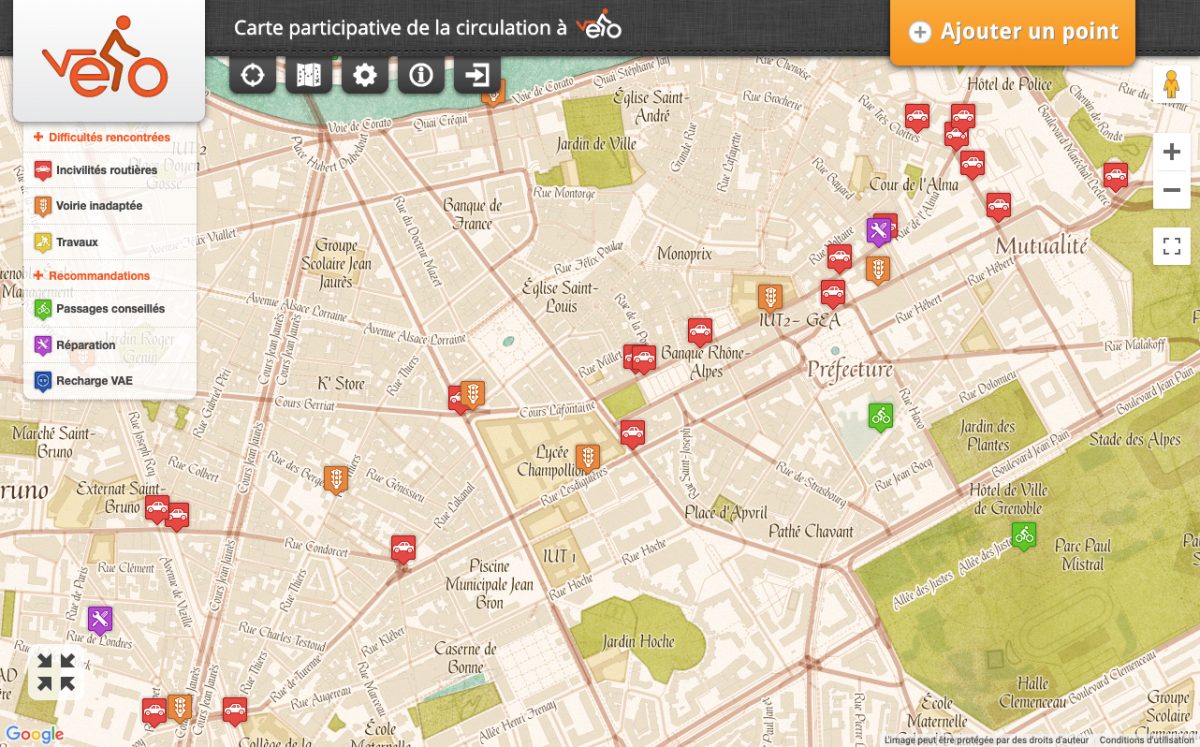Enter fullscreen map view
Image resolution: width=1200 pixels, height=747 pixels.
pyautogui.click(x=1171, y=246)
